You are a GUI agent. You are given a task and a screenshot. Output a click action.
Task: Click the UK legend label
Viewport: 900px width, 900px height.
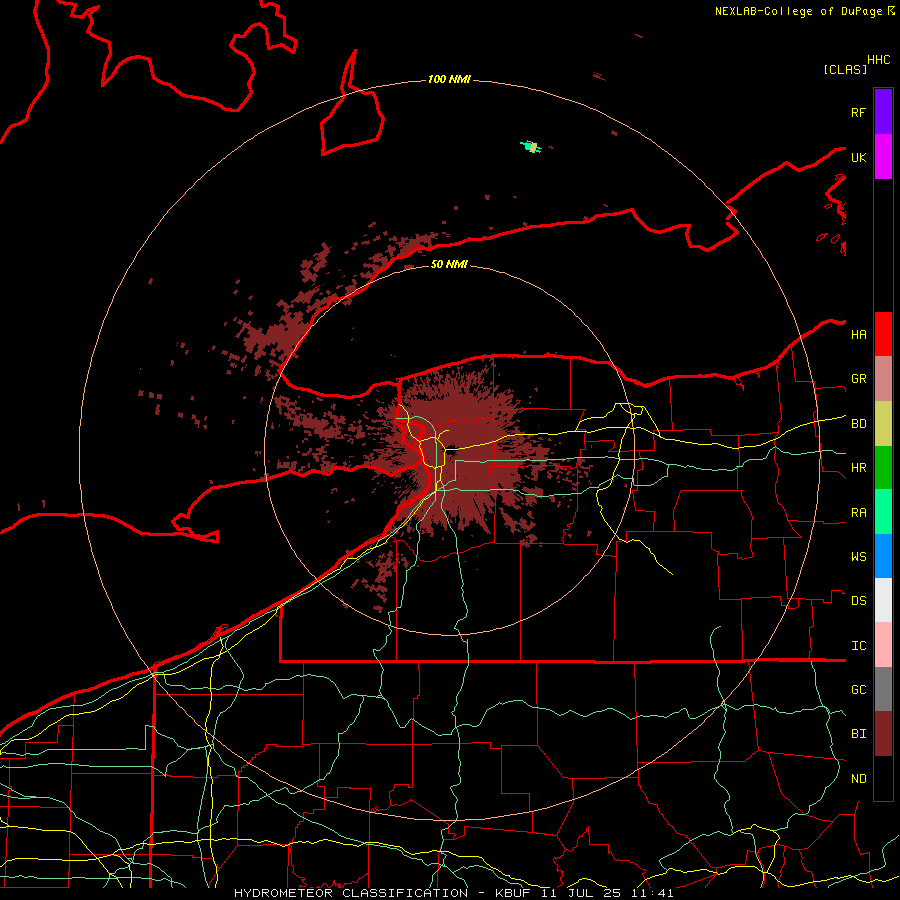point(858,157)
